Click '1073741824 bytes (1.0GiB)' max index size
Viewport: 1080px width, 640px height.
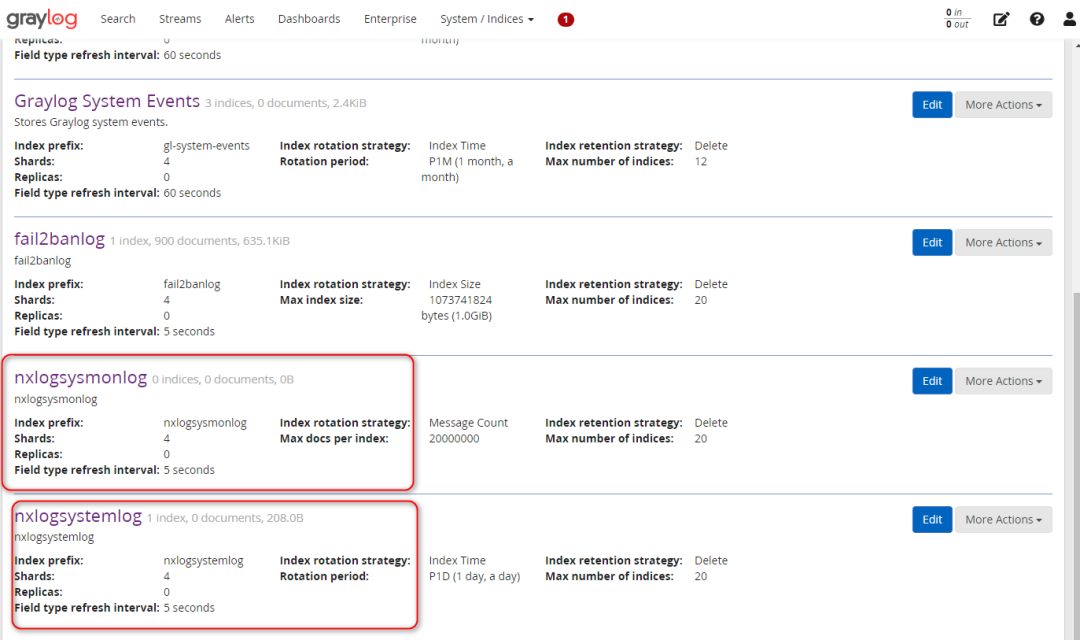tap(457, 308)
